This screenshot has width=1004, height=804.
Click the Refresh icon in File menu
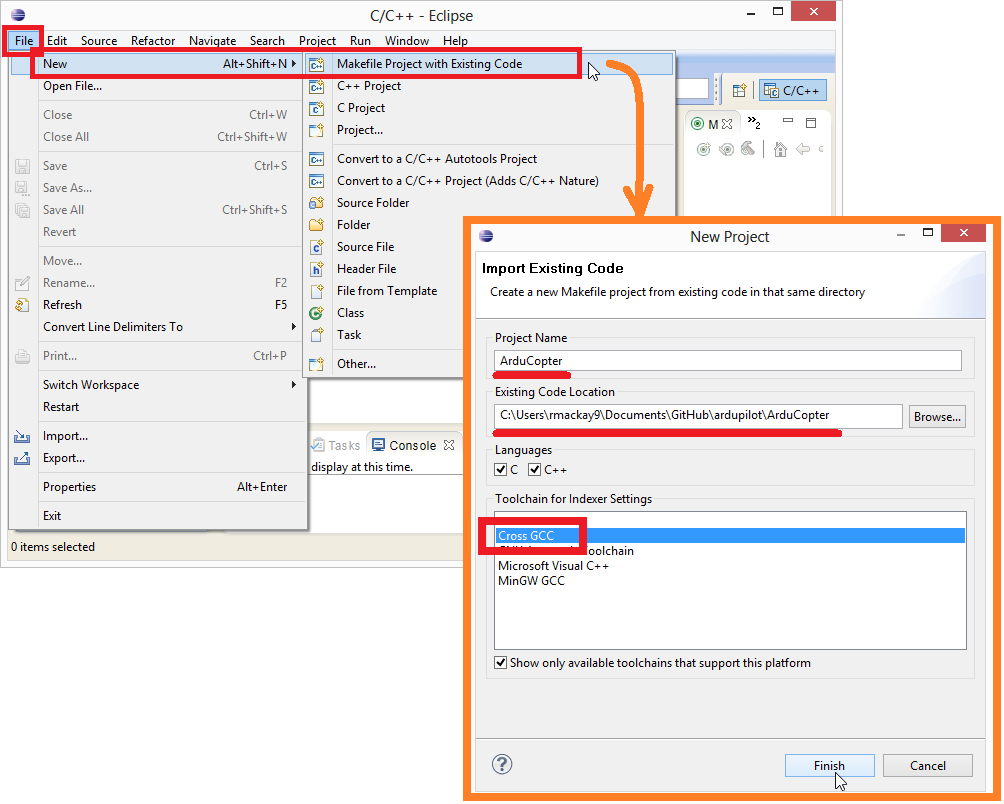click(x=22, y=306)
